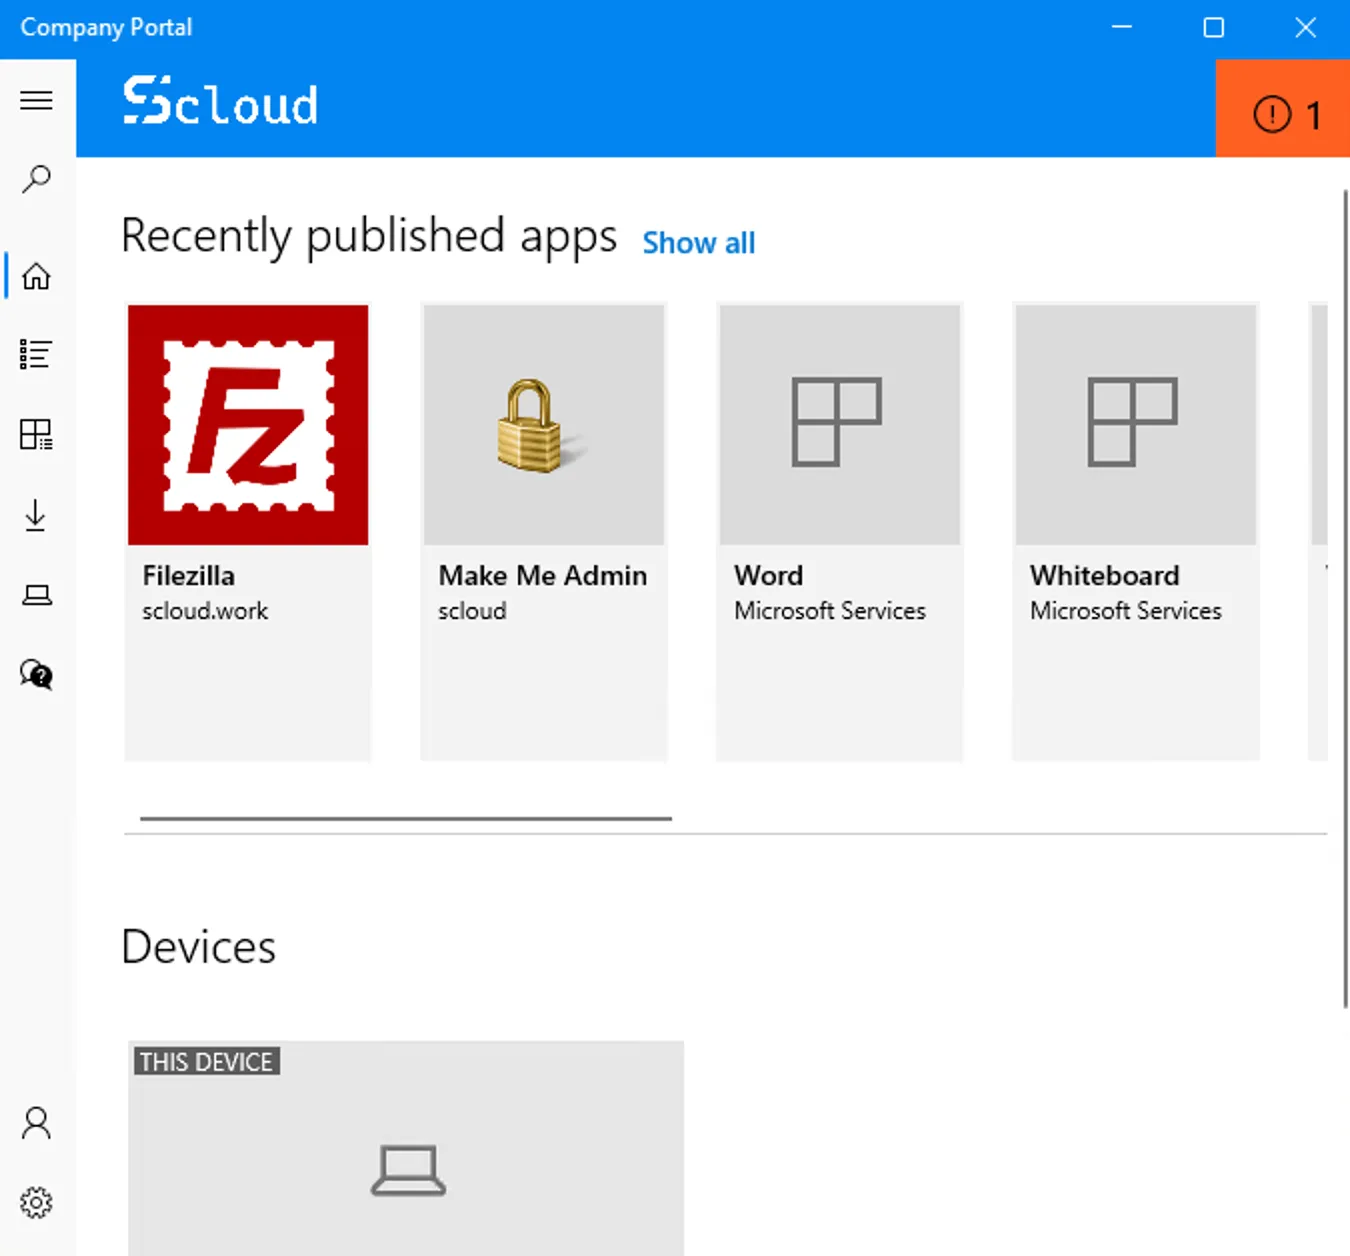
Task: Click Show all recently published apps
Action: pos(698,243)
